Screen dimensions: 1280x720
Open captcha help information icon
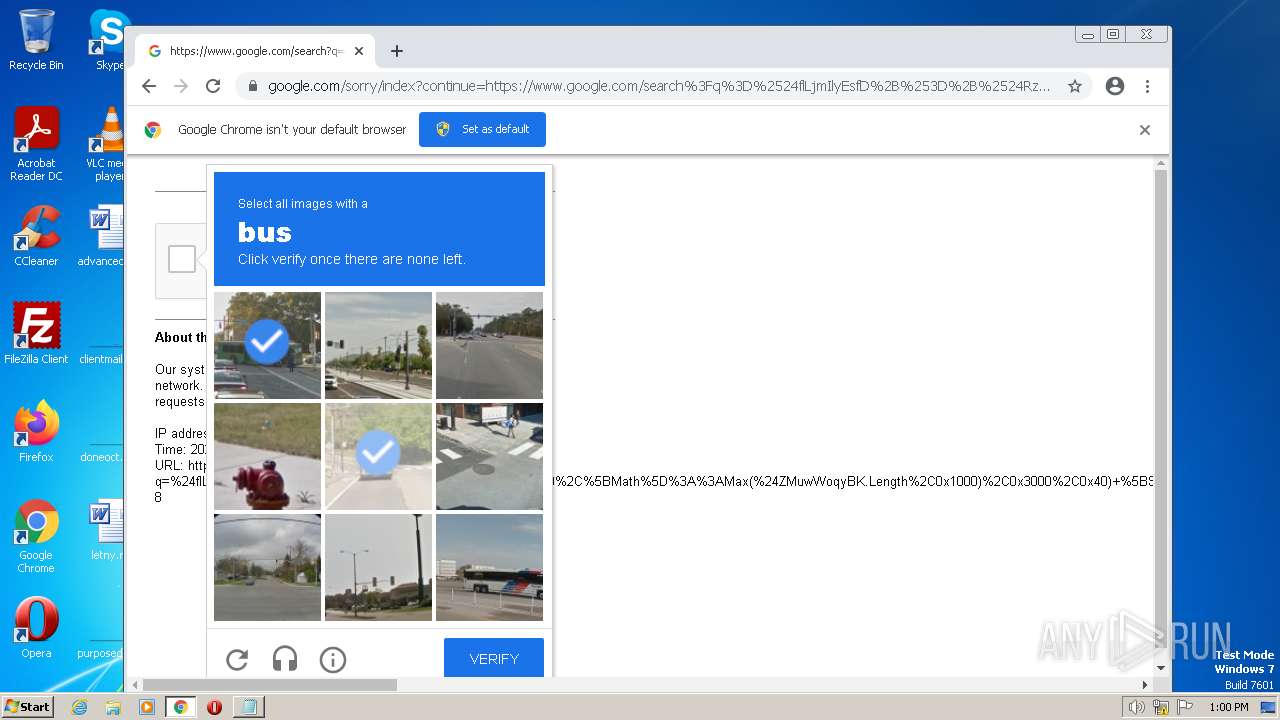coord(333,659)
